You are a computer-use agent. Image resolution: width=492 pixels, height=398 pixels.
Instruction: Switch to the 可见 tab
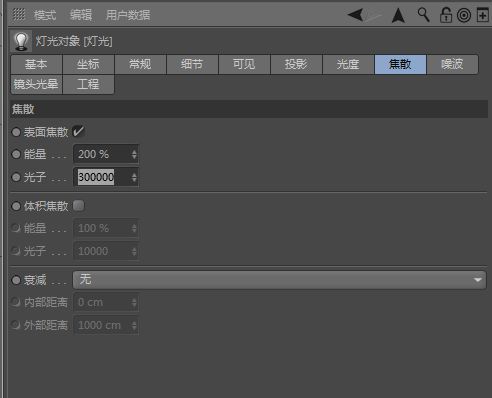click(244, 64)
